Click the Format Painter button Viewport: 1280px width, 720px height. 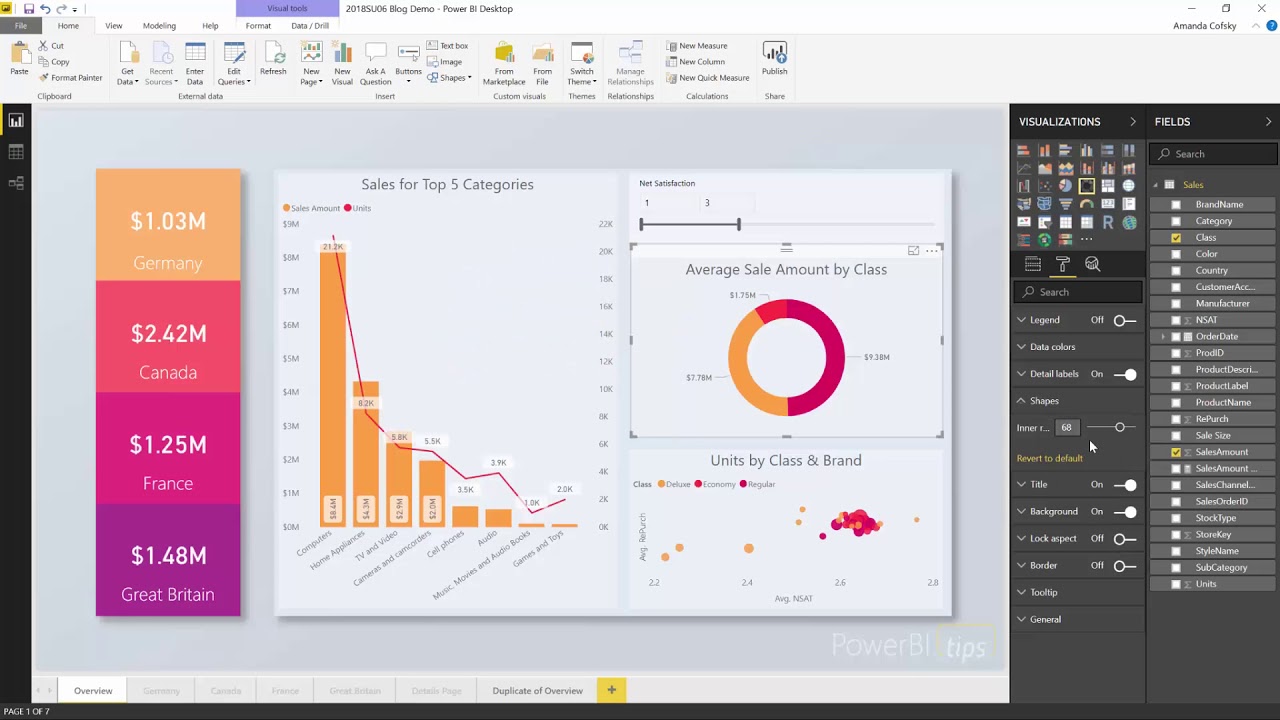[70, 78]
